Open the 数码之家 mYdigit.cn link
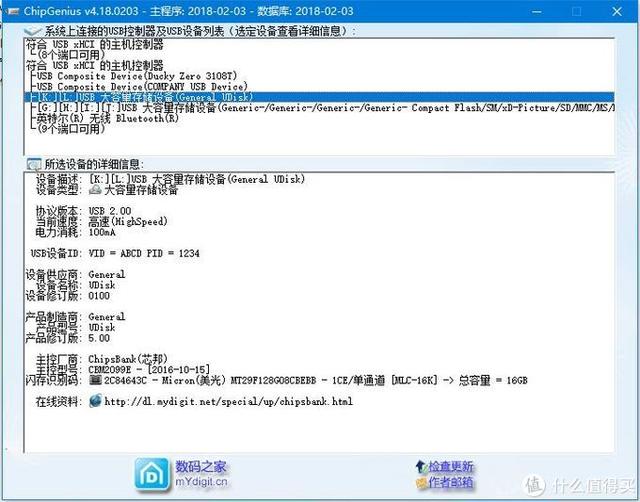Image resolution: width=640 pixels, height=502 pixels. pos(201,474)
